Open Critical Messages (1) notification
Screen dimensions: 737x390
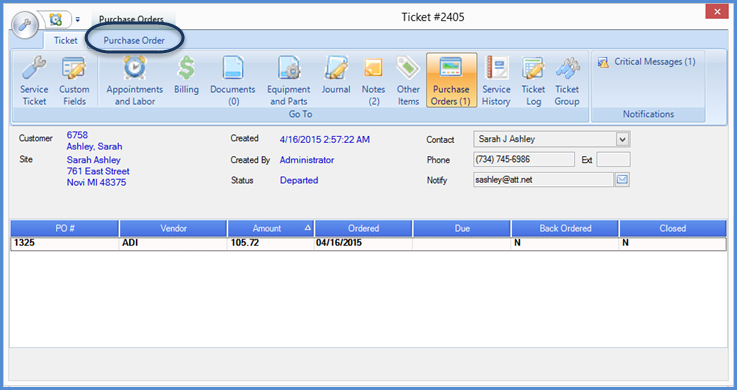pos(646,62)
